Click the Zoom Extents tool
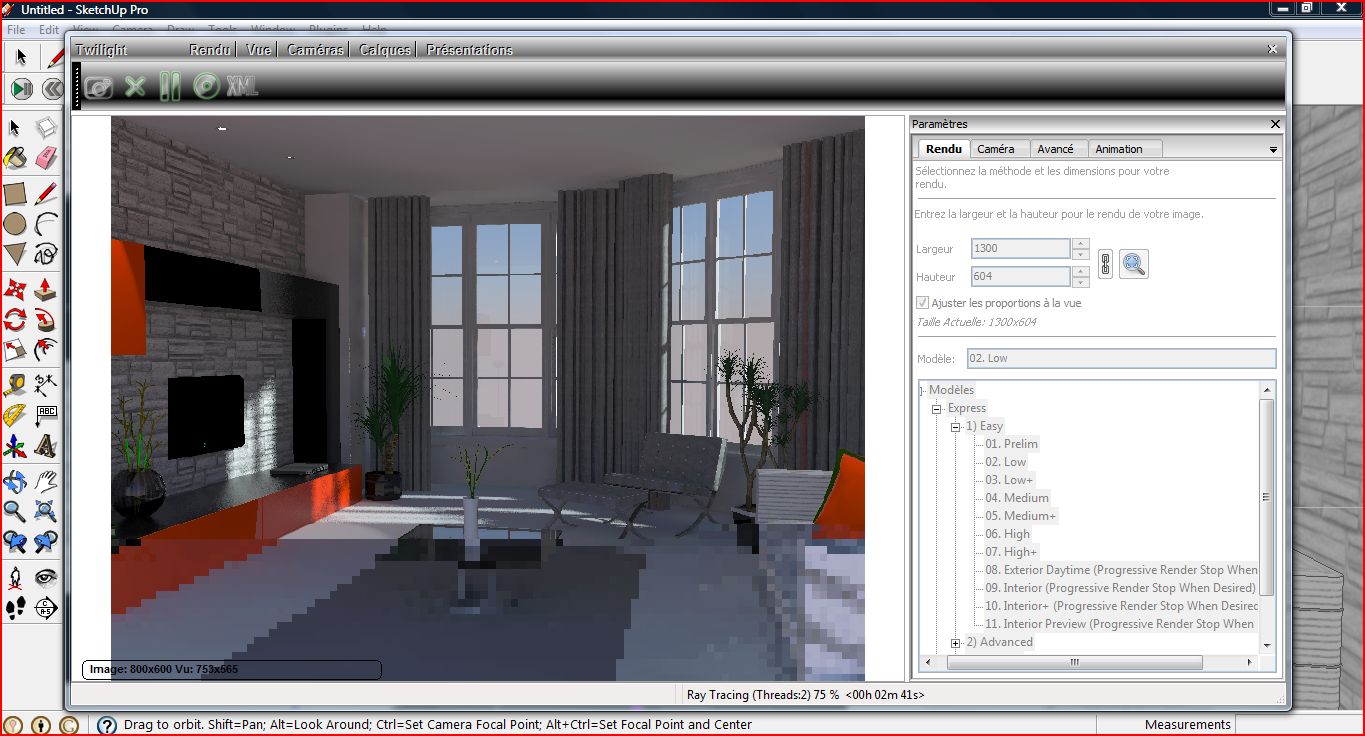 (46, 511)
